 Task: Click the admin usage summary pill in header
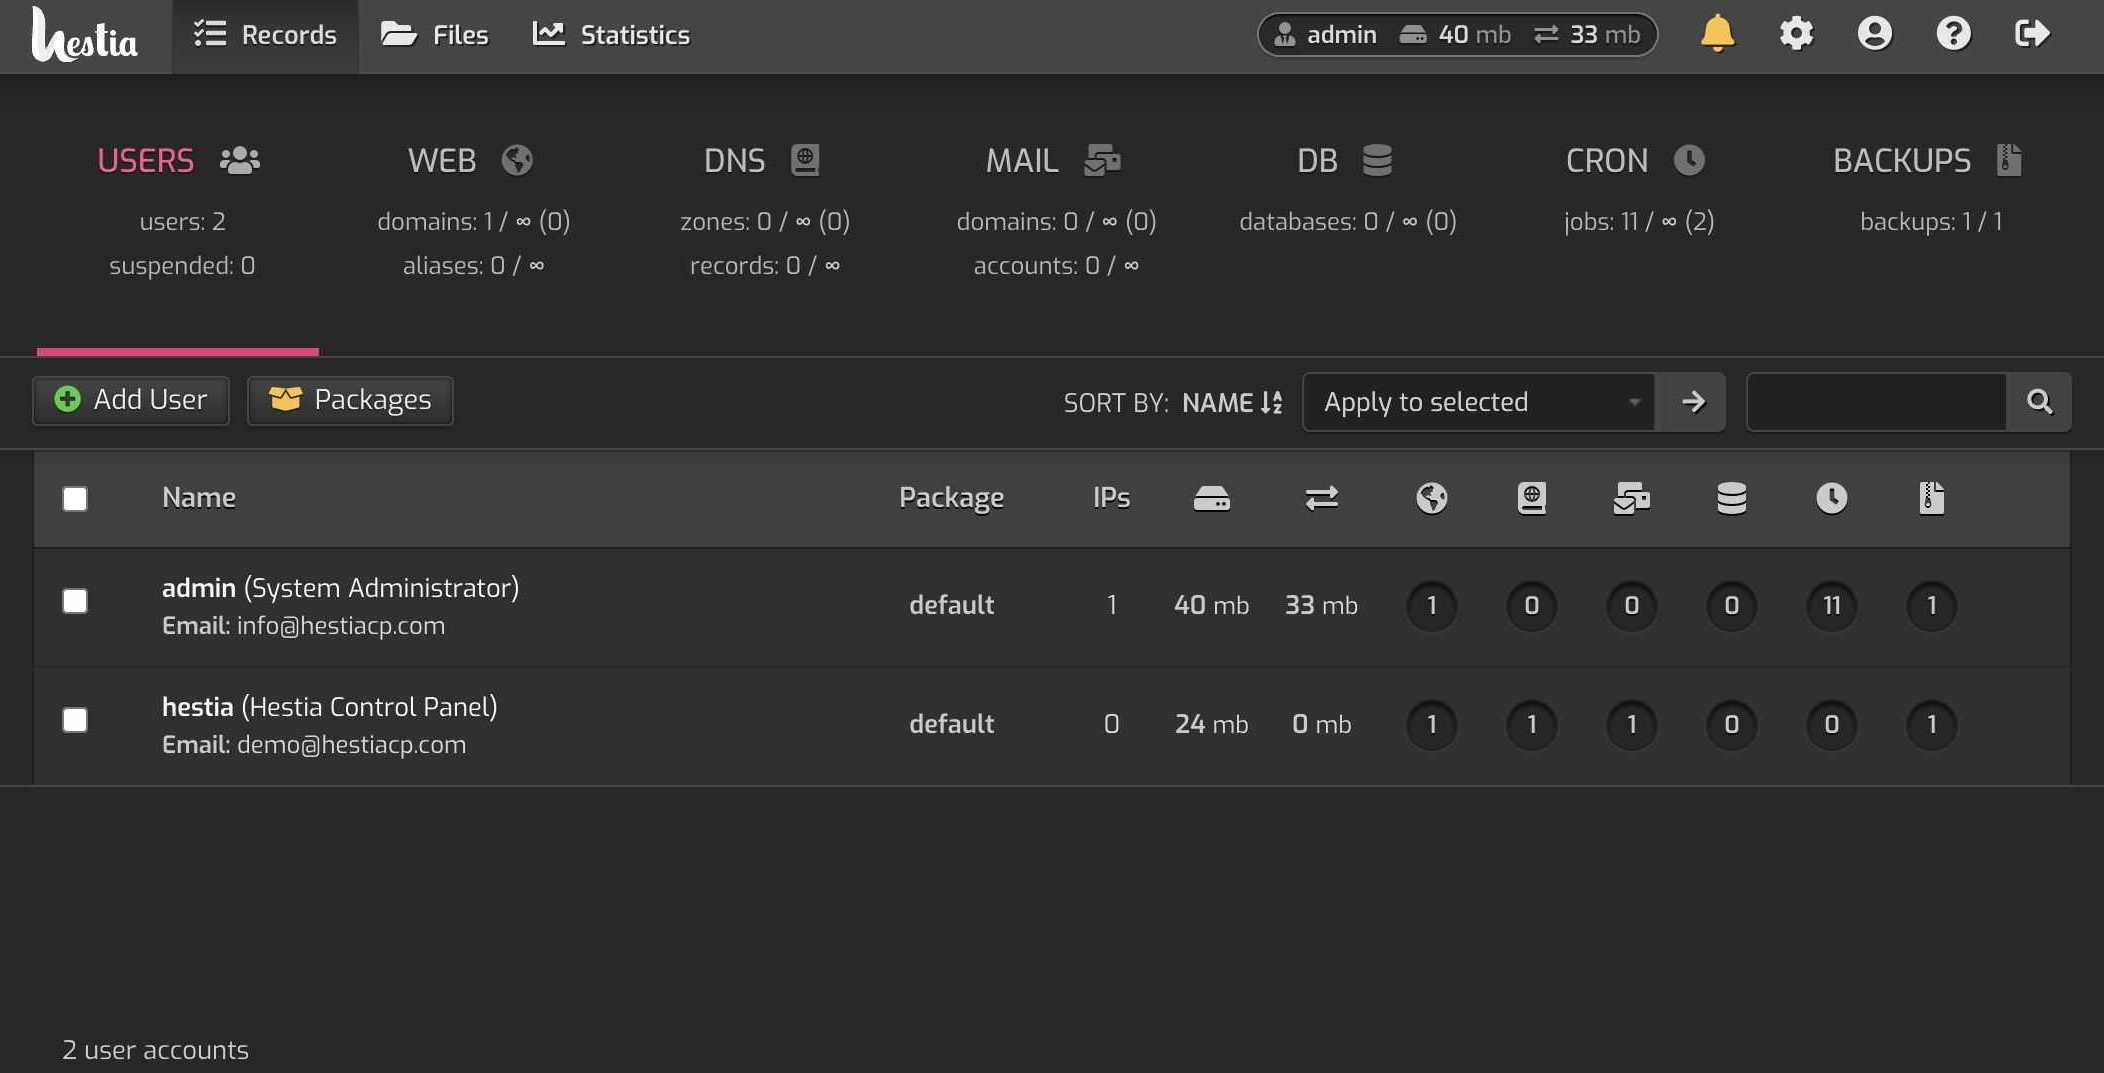pos(1457,35)
